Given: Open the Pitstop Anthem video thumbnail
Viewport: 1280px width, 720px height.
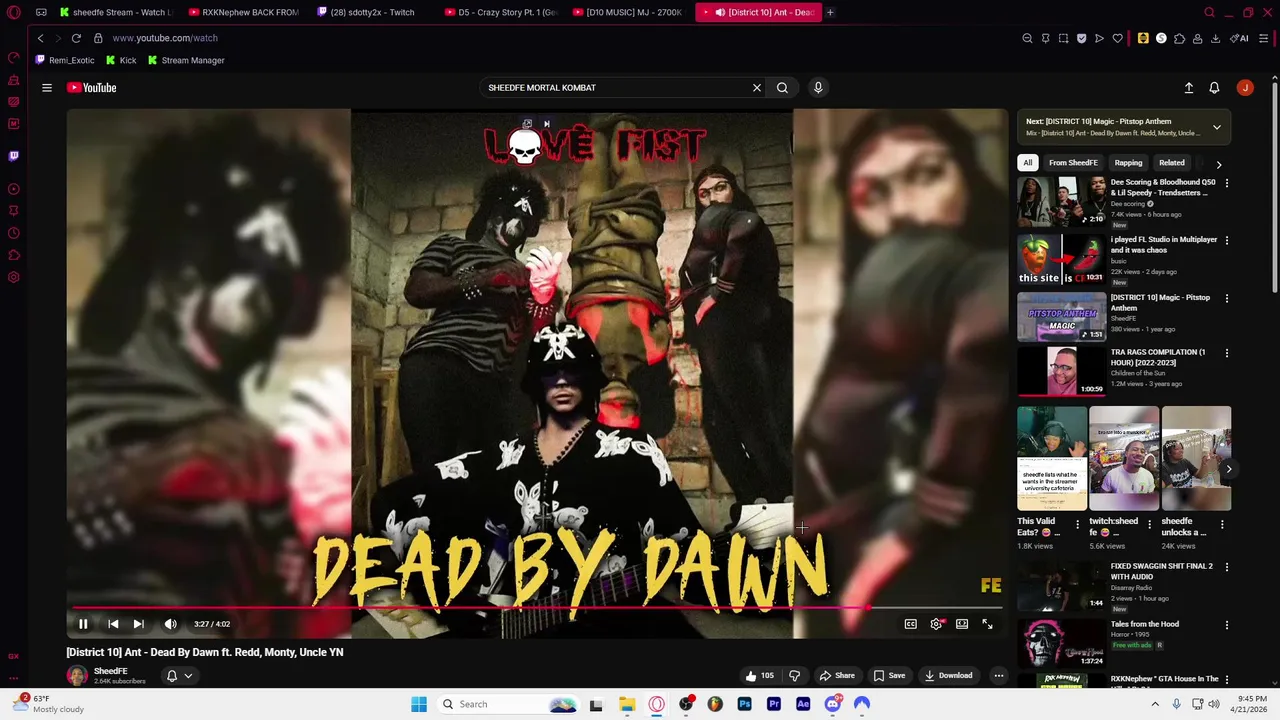Looking at the screenshot, I should coord(1062,318).
